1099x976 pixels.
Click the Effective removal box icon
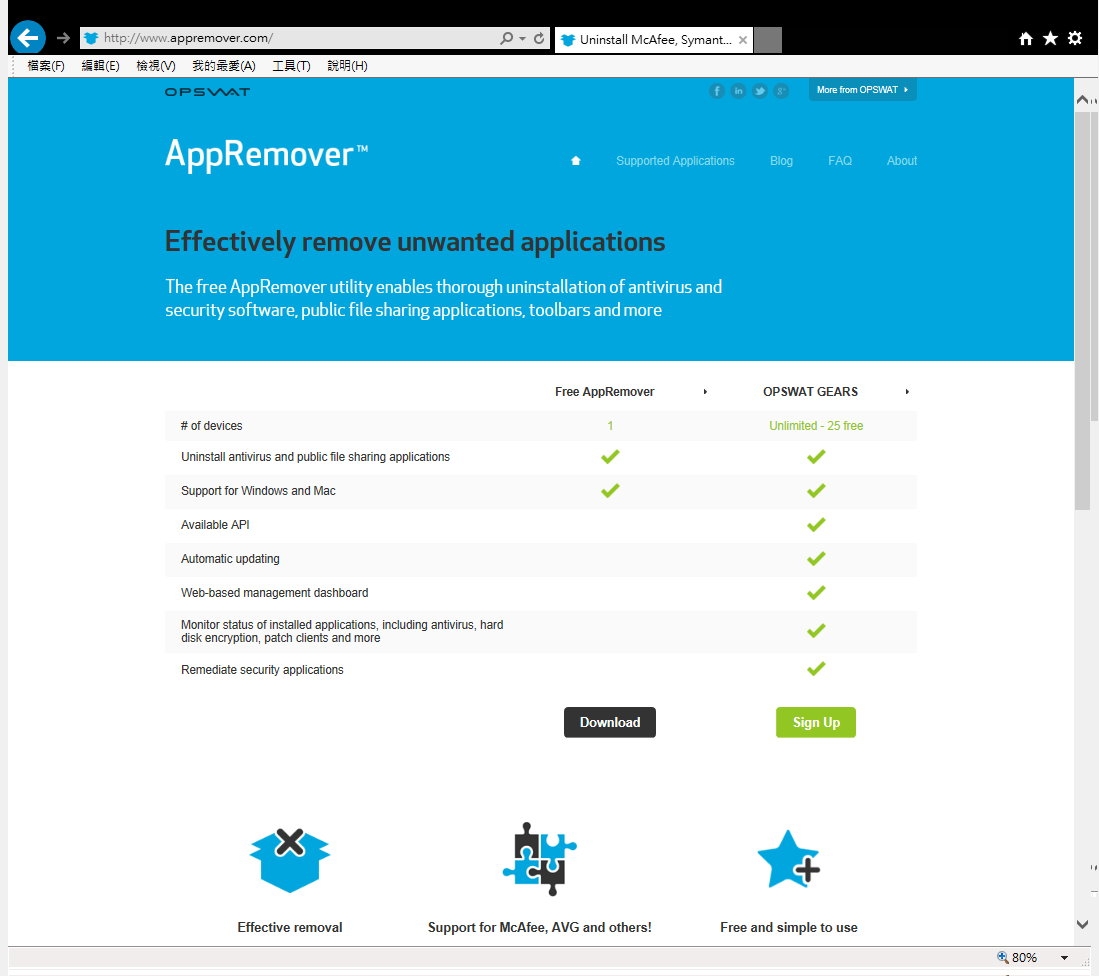click(289, 860)
